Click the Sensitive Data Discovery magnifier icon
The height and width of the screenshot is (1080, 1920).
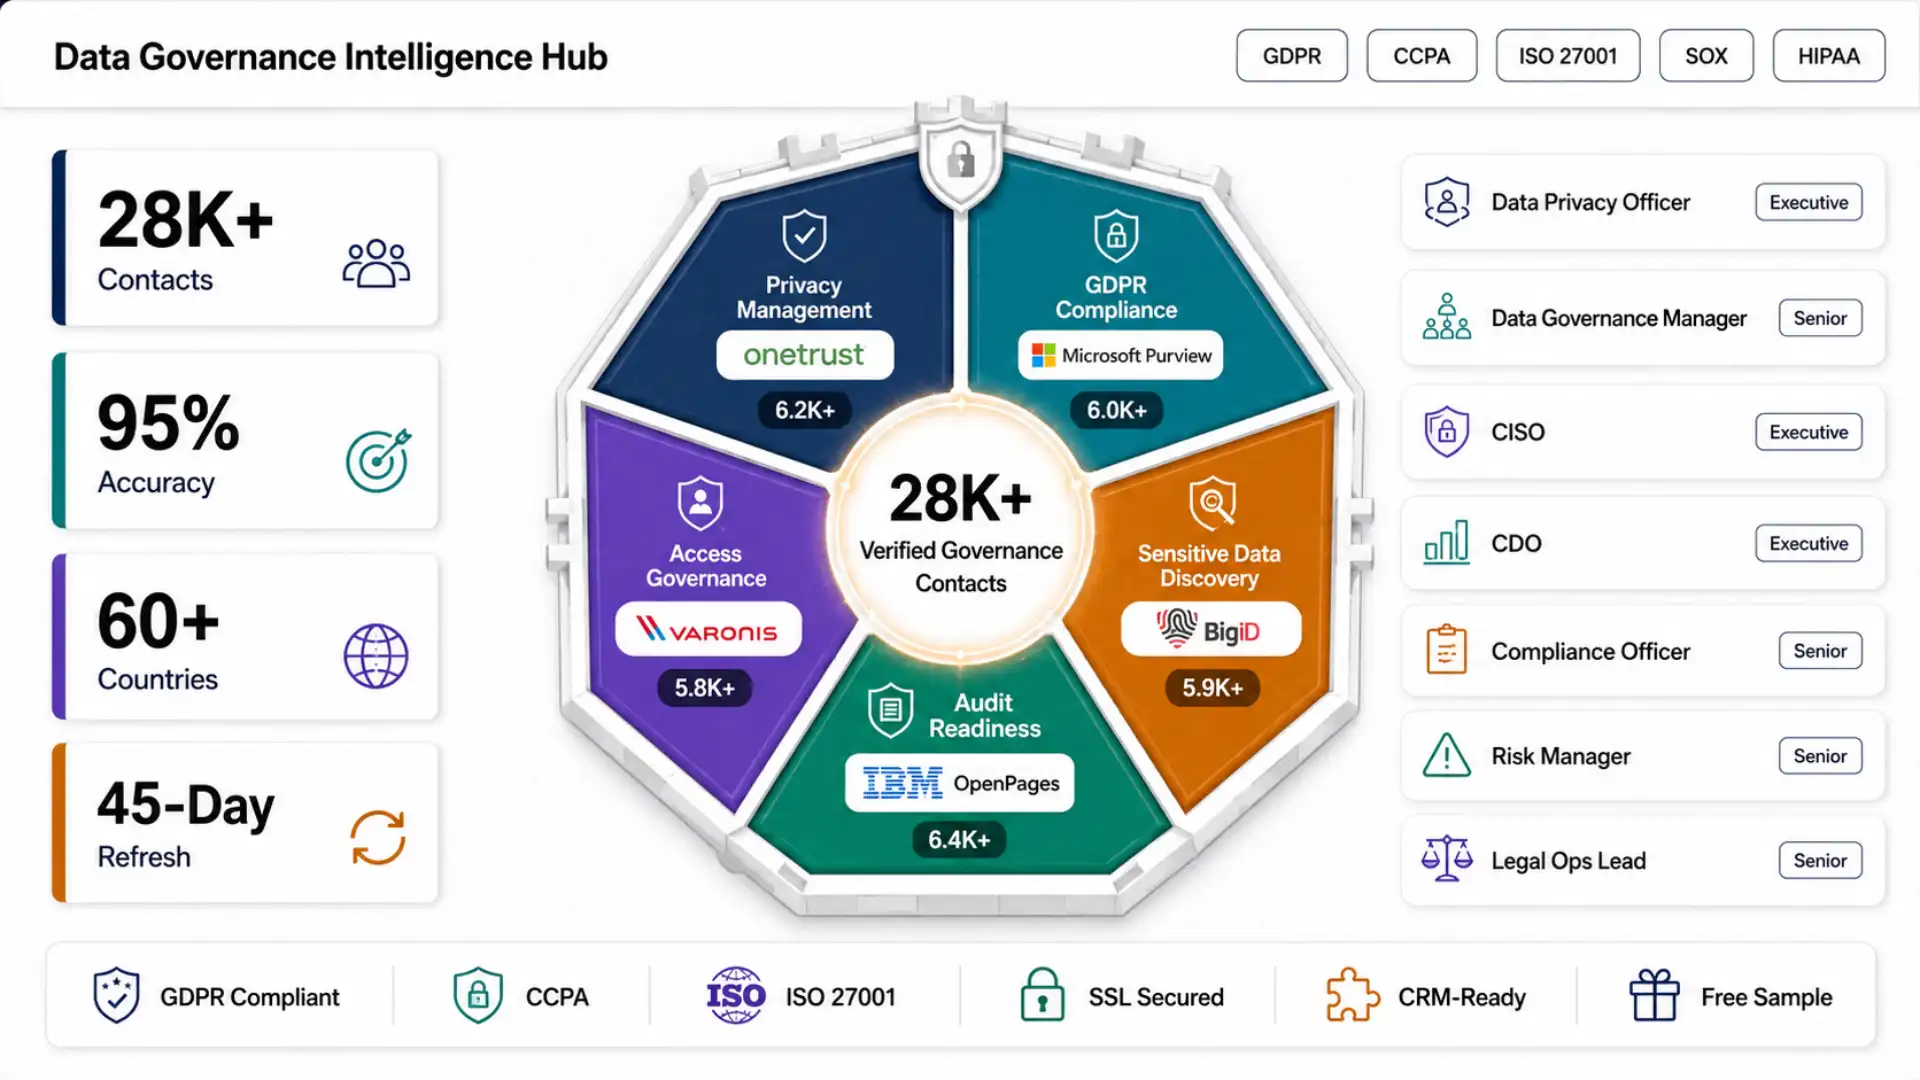tap(1212, 502)
